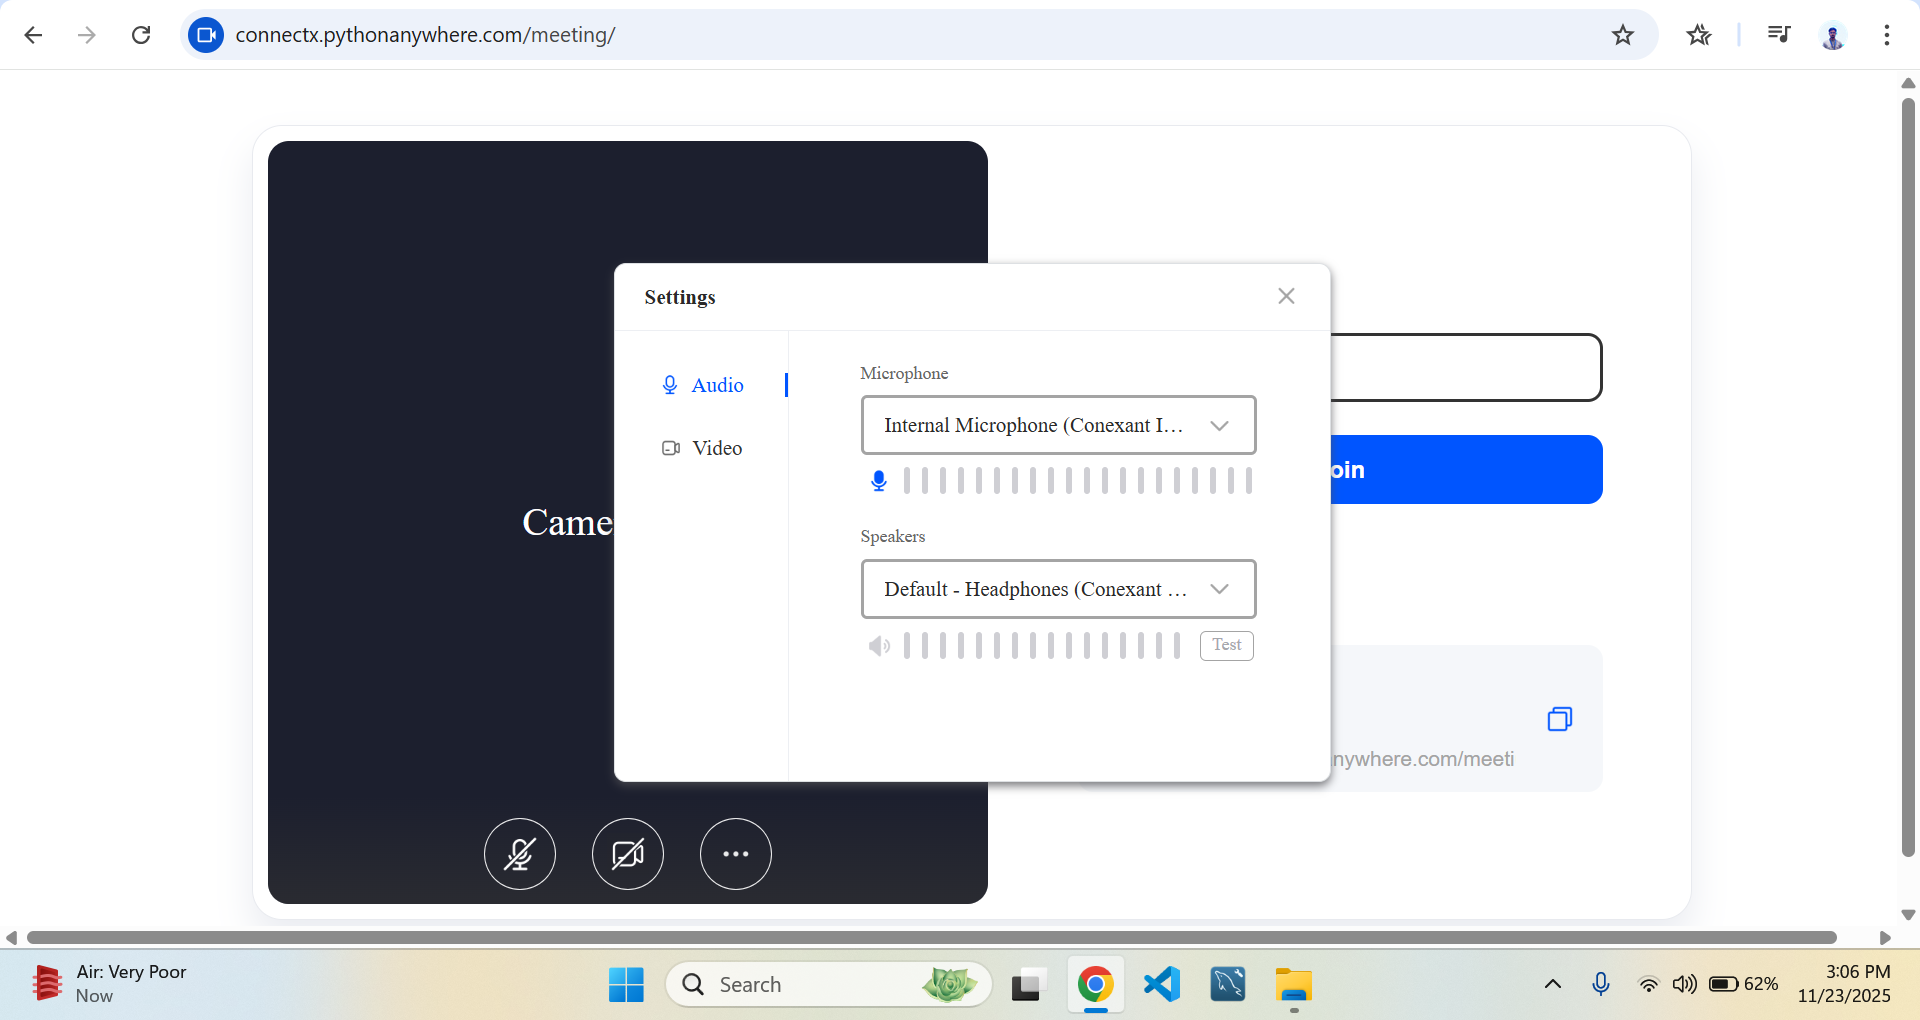1920x1020 pixels.
Task: Bookmark this page with star icon
Action: click(1622, 35)
